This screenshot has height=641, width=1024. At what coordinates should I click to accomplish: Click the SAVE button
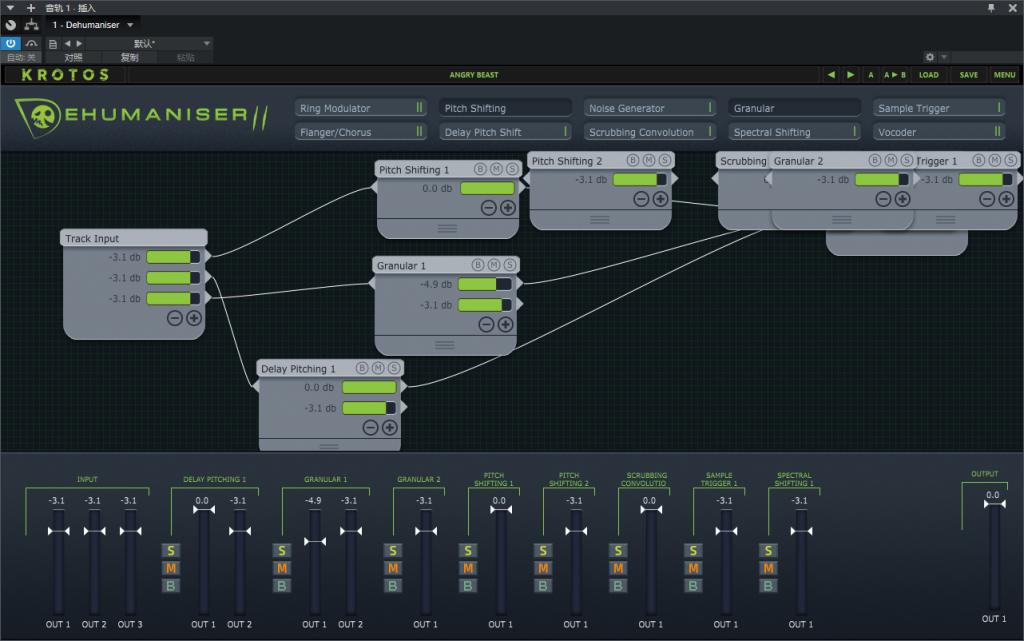(968, 75)
